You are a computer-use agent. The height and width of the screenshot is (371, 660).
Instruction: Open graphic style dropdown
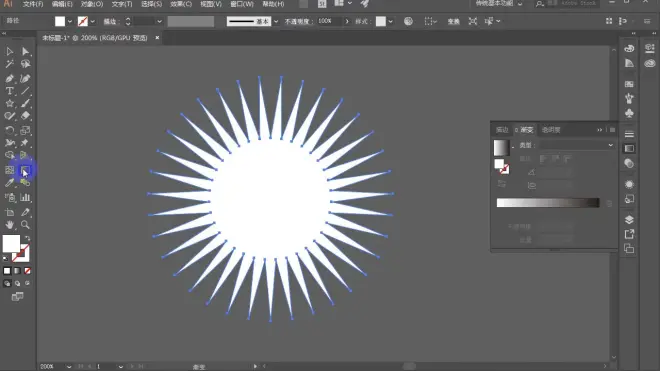(391, 21)
